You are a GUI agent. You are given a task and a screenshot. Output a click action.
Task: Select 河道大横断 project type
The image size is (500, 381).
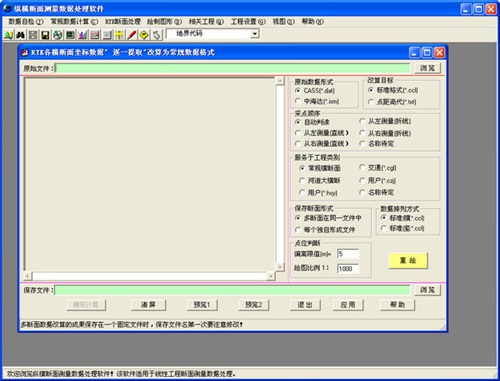320,181
